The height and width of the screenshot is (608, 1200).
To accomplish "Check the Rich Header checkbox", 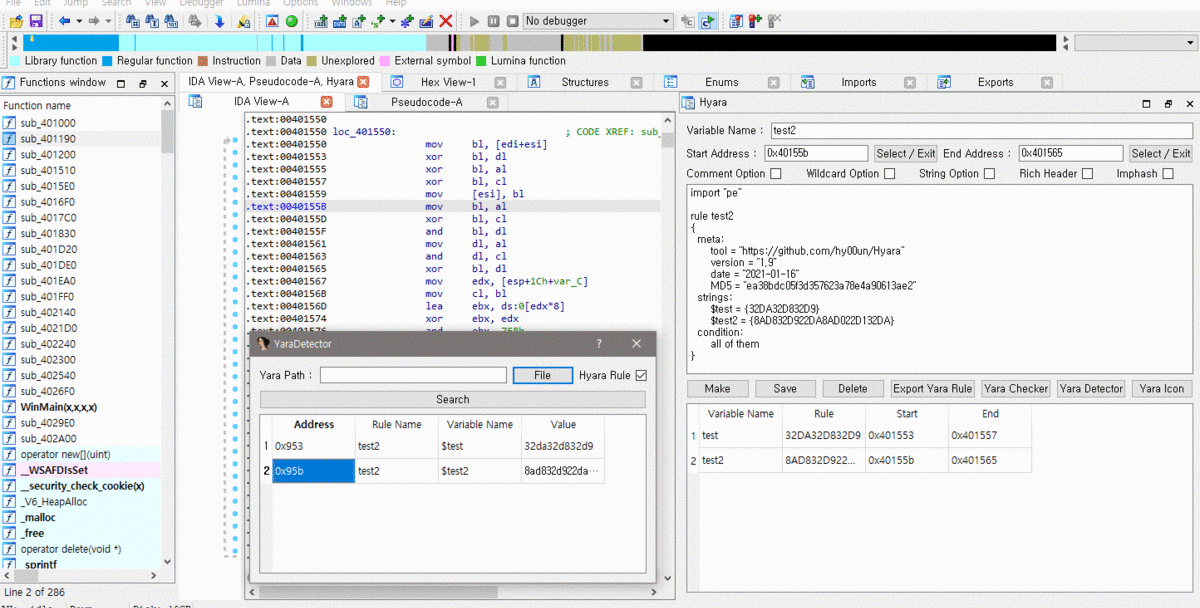I will [1087, 174].
